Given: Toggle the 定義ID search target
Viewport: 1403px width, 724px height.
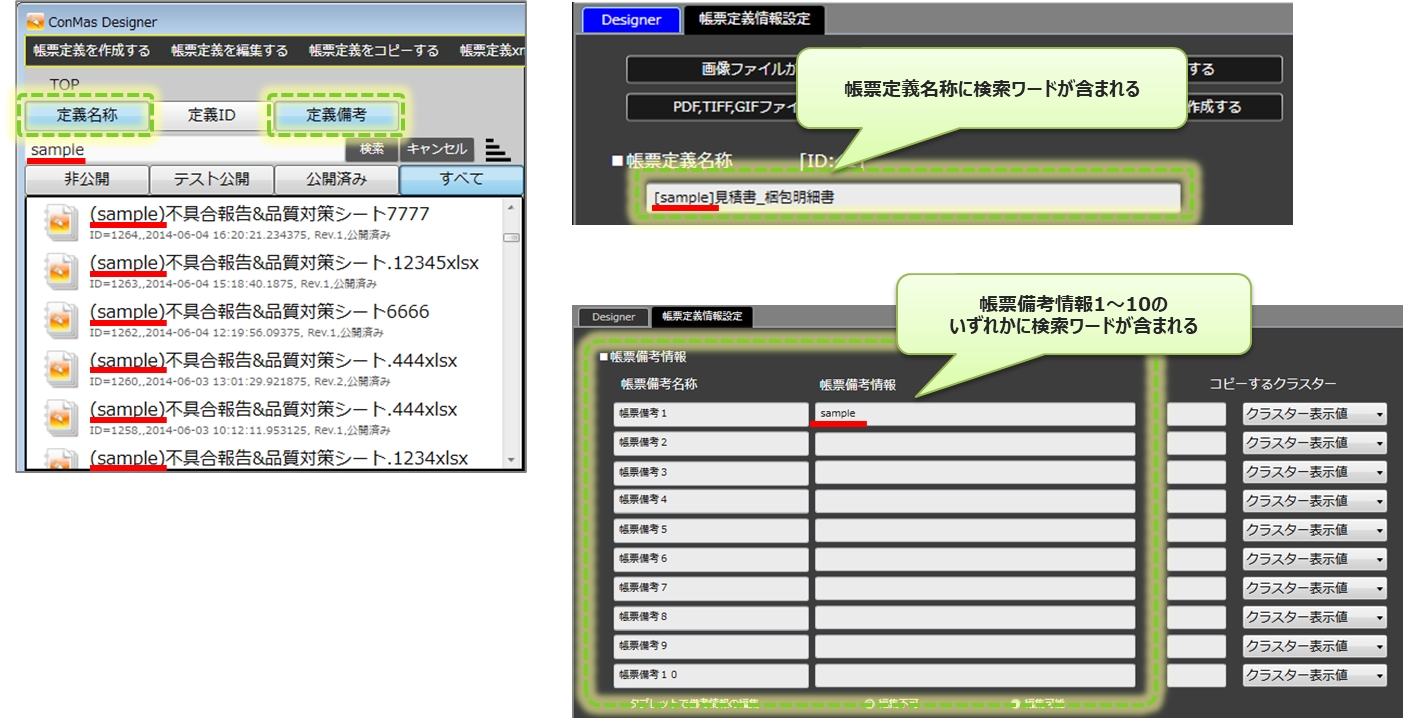Looking at the screenshot, I should pos(211,115).
